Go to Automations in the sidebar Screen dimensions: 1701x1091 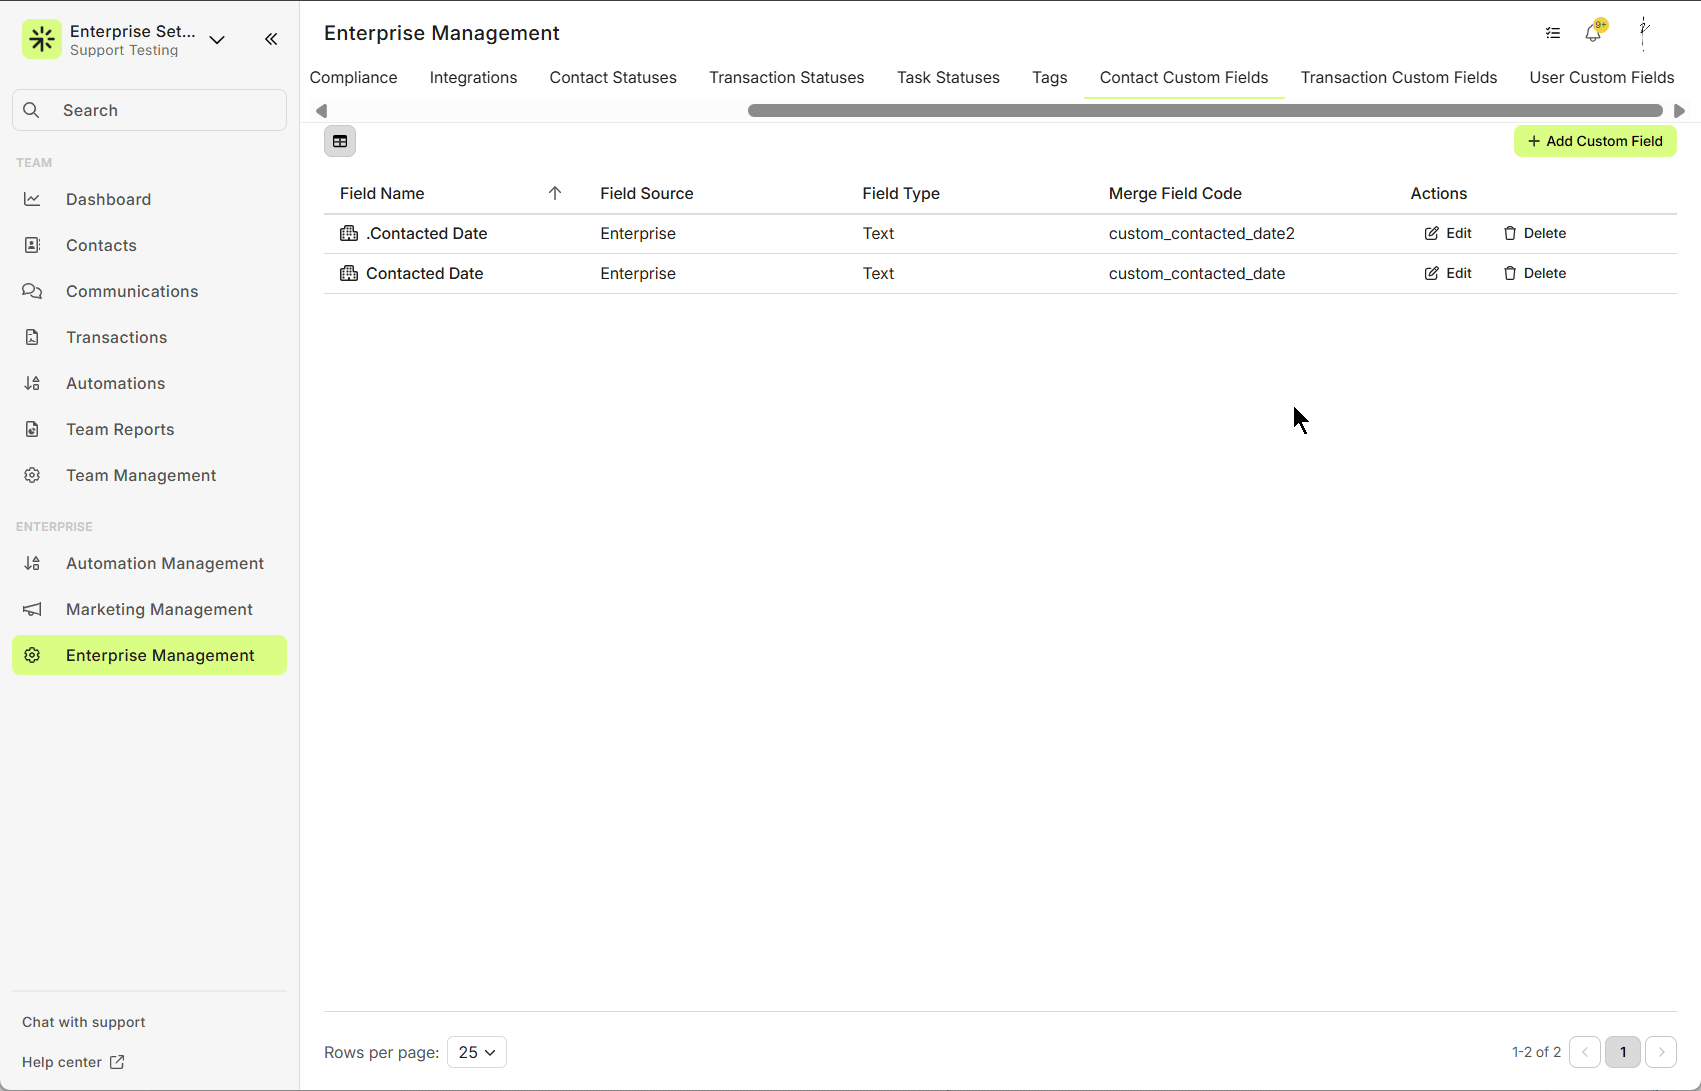point(115,383)
